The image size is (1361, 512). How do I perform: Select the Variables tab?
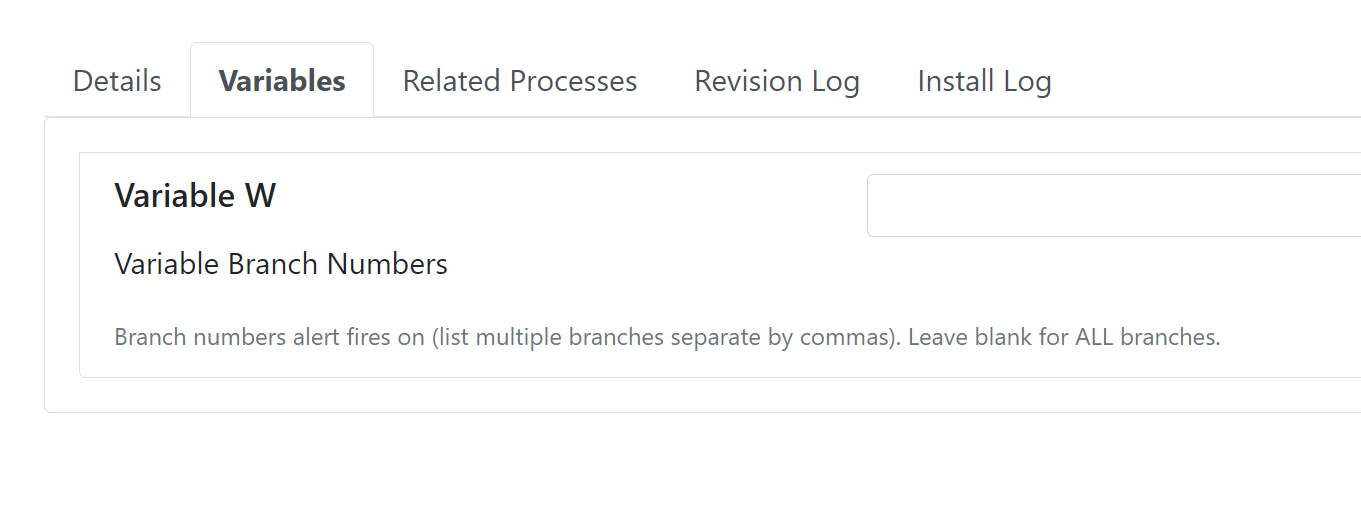pos(282,81)
